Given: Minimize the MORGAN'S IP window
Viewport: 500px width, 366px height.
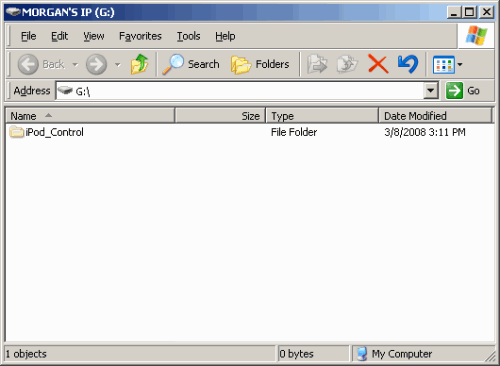Looking at the screenshot, I should pos(454,12).
